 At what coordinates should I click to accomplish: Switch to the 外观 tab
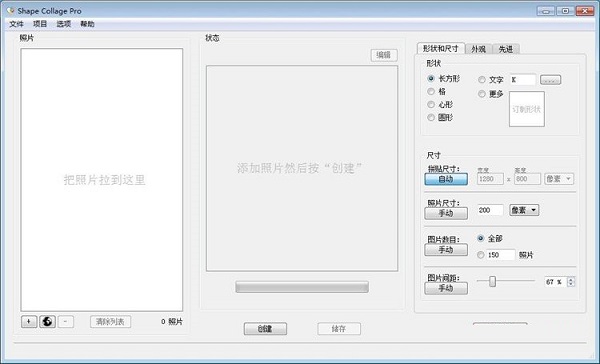pos(478,49)
